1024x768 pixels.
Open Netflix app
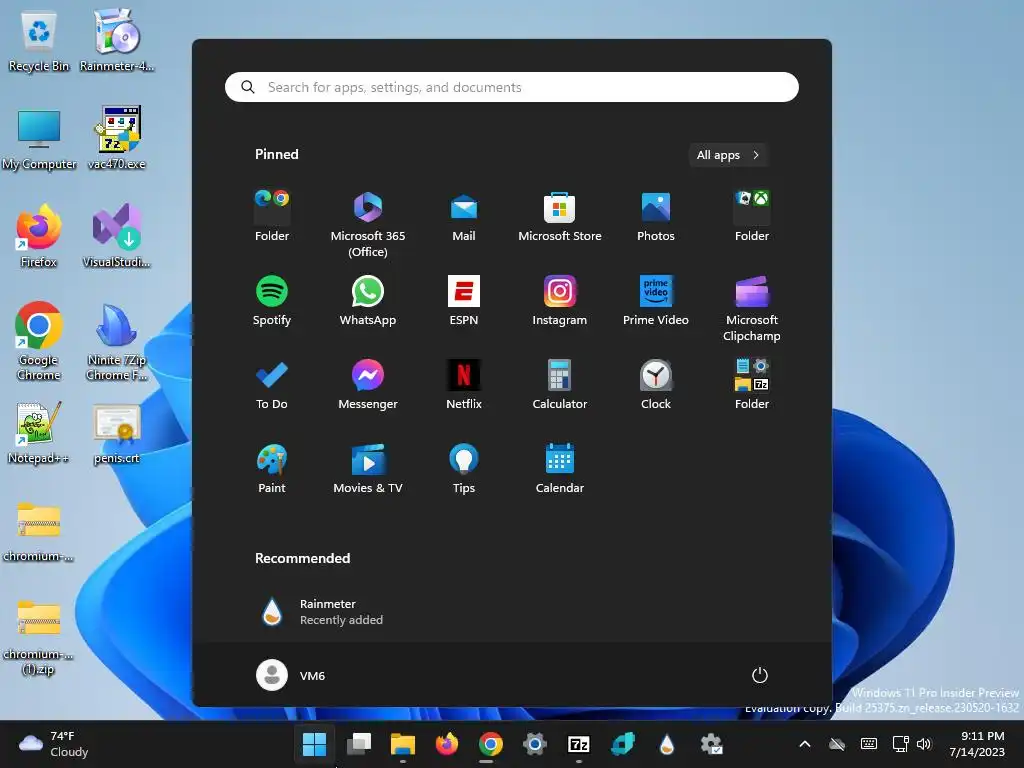pyautogui.click(x=464, y=385)
